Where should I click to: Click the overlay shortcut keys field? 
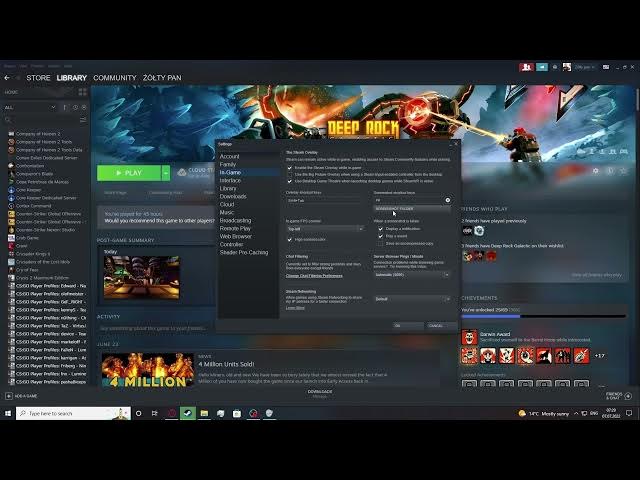coord(324,200)
